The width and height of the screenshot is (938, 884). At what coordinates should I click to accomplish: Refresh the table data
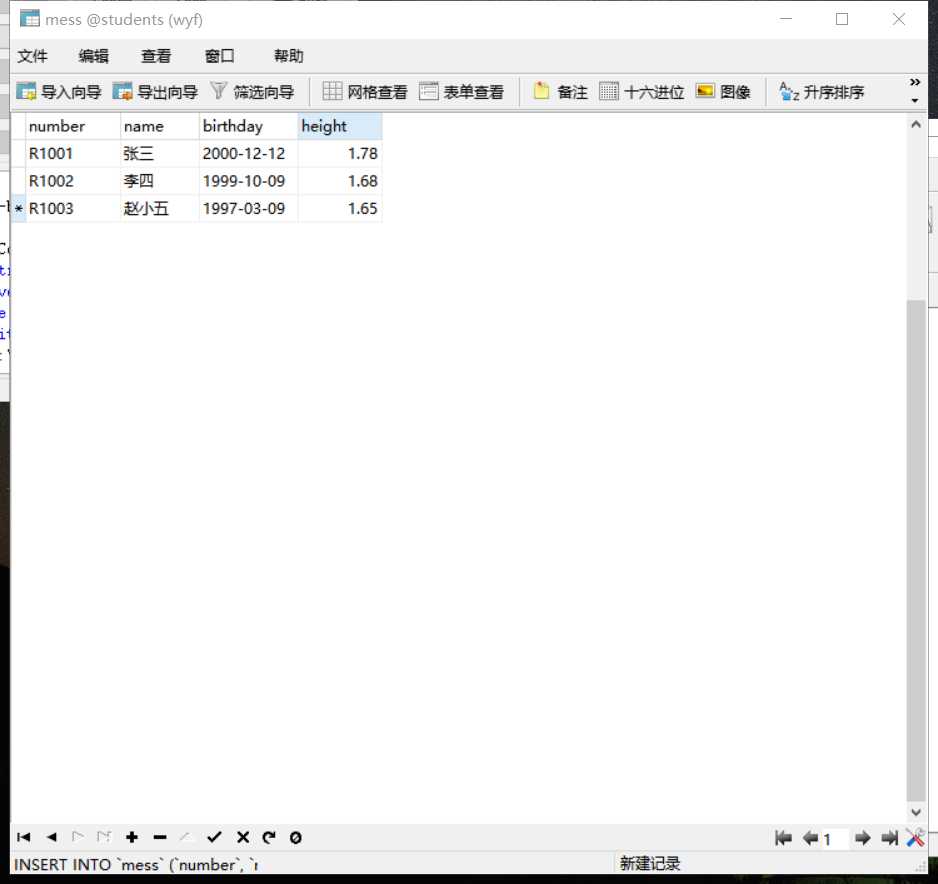[x=269, y=837]
